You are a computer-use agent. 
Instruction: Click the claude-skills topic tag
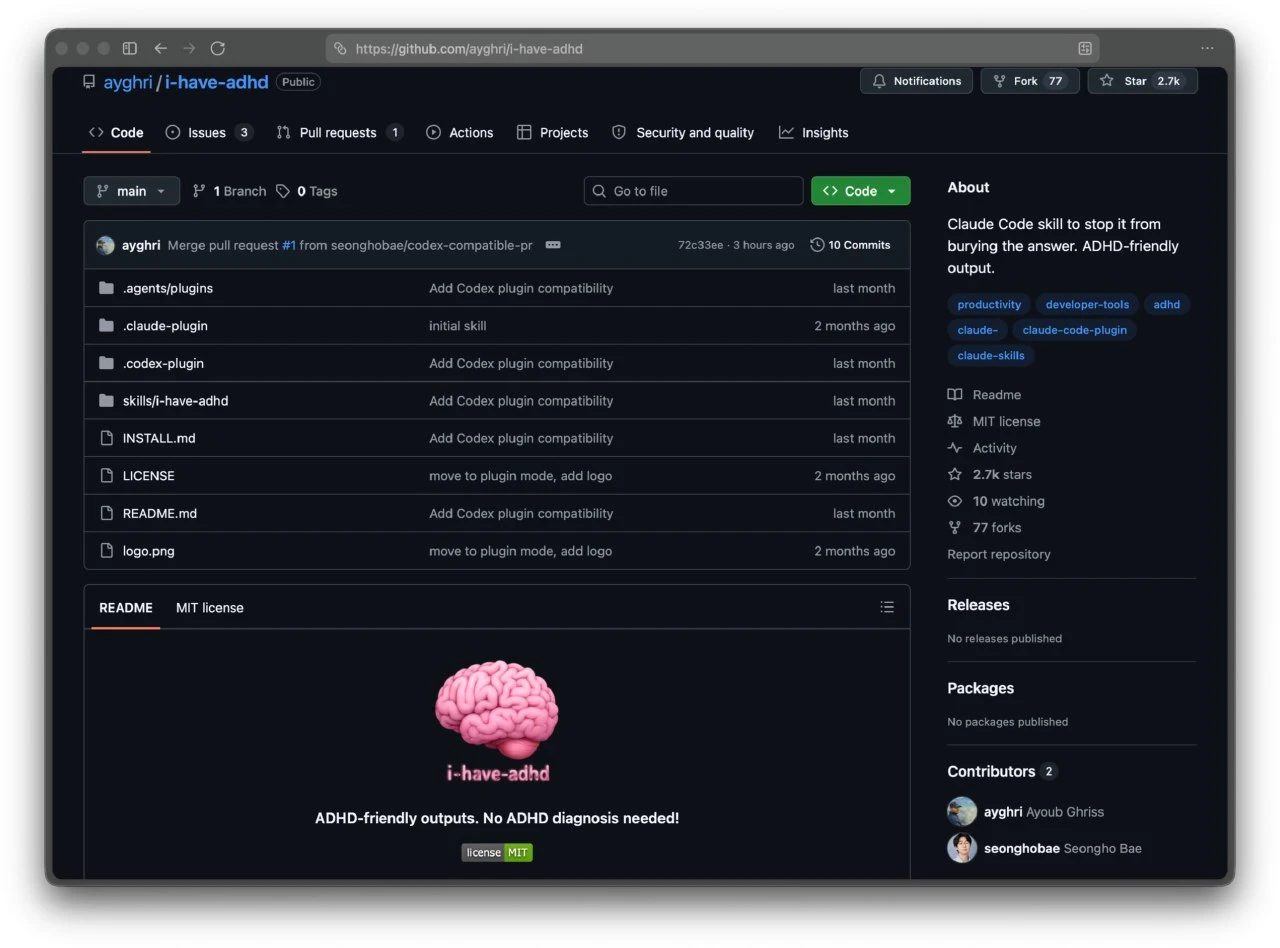point(991,355)
